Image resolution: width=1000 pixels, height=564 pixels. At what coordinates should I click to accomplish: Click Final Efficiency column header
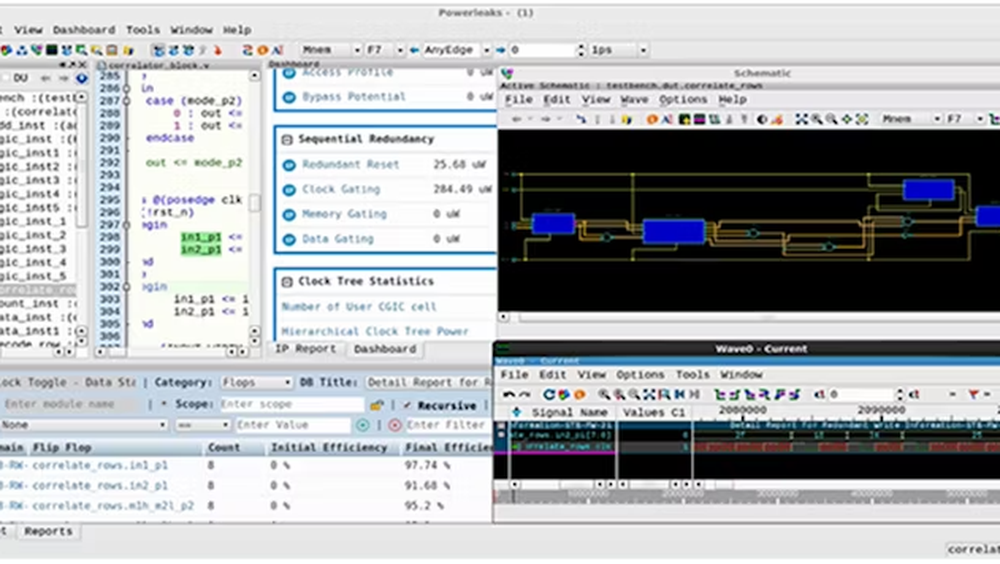pyautogui.click(x=446, y=448)
